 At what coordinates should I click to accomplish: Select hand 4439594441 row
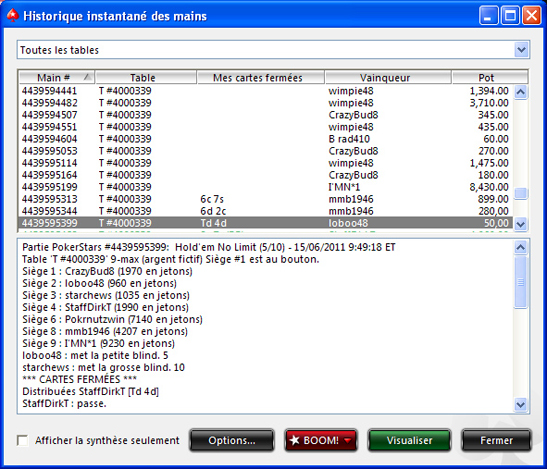tap(265, 91)
